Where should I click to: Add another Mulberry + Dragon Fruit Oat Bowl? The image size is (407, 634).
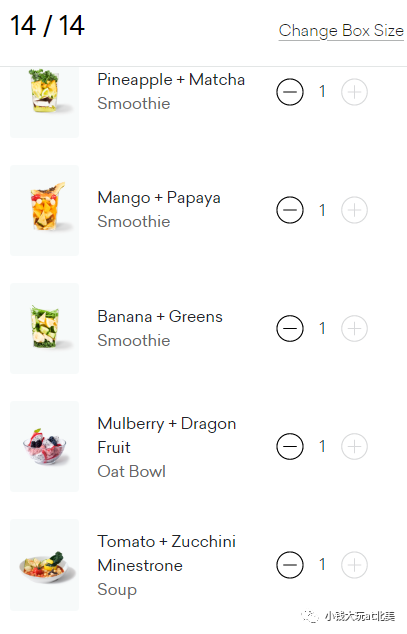354,446
